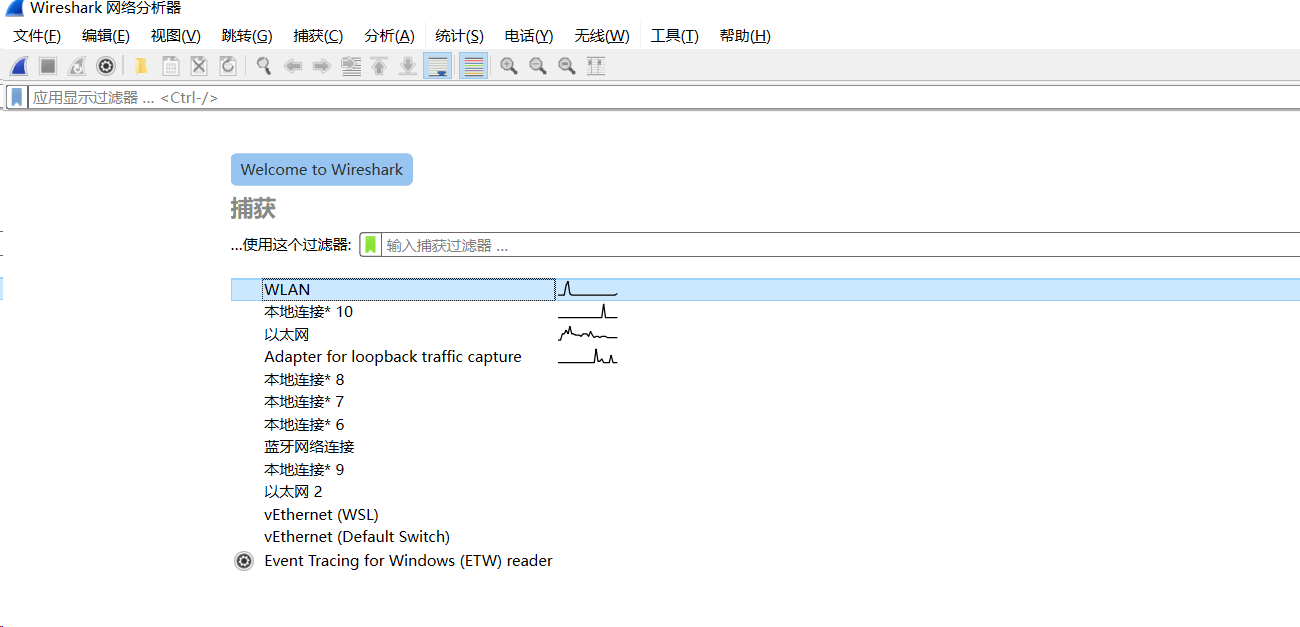This screenshot has height=627, width=1300.
Task: Click the 捕获 section heading
Action: pos(253,208)
